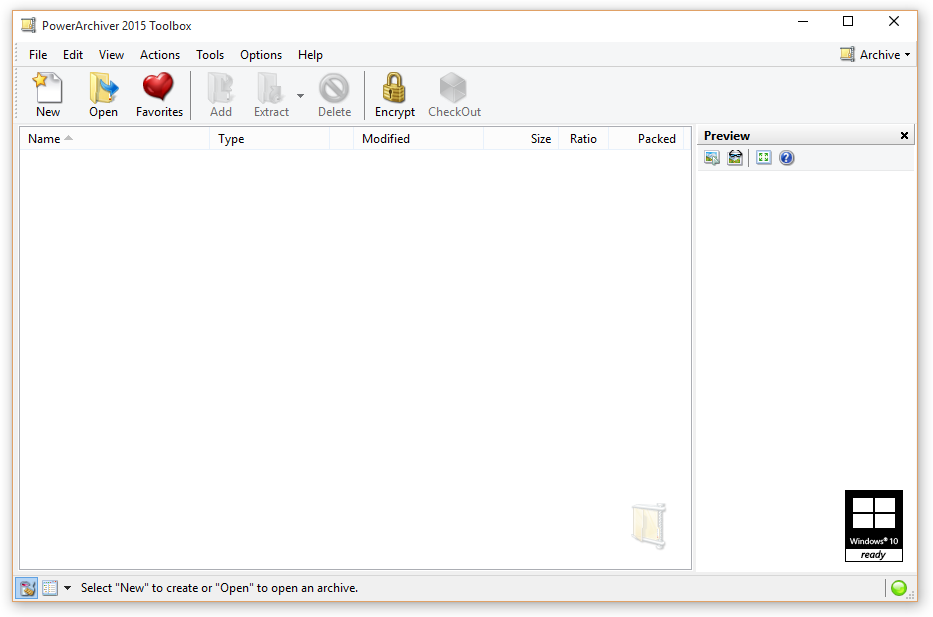Click green status indicator light
The height and width of the screenshot is (617, 933).
(x=898, y=588)
